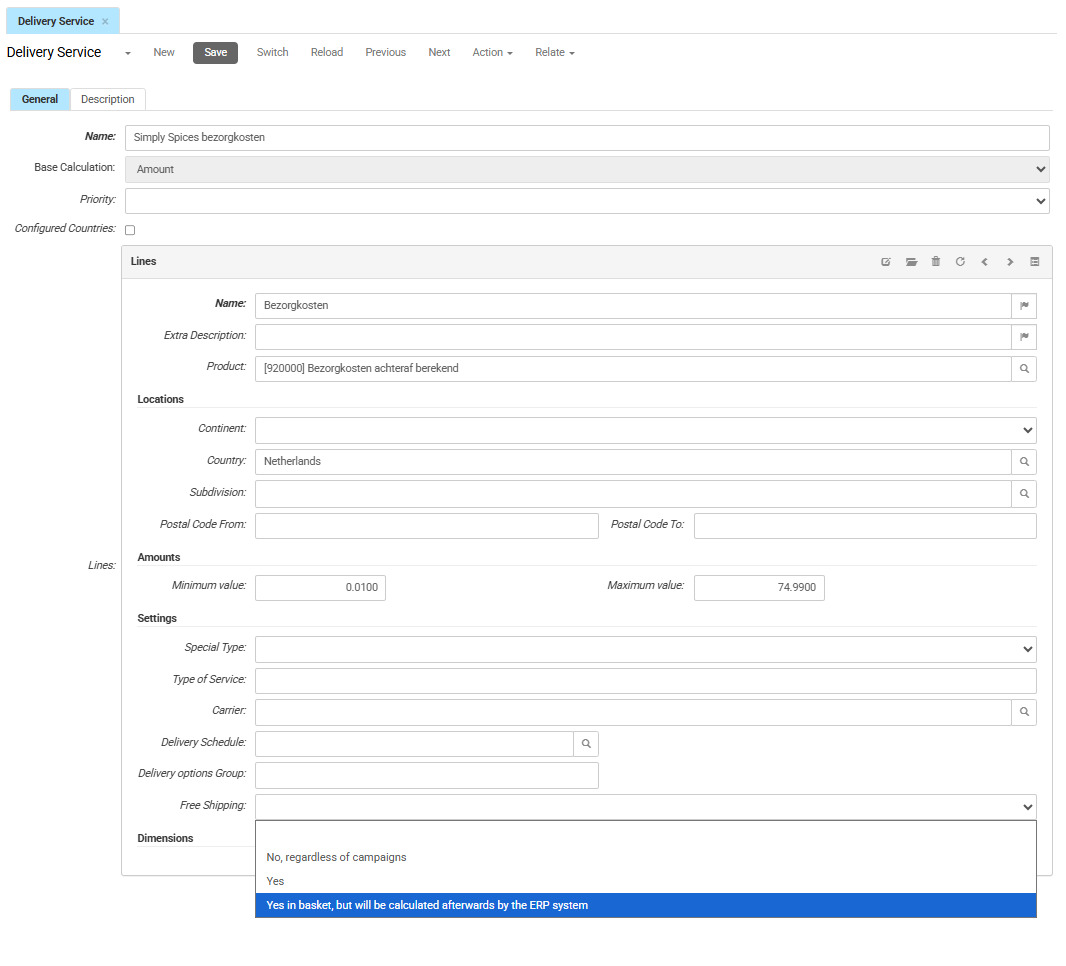Viewport: 1066px width, 966px height.
Task: Close the Delivery Service tab
Action: coord(105,22)
